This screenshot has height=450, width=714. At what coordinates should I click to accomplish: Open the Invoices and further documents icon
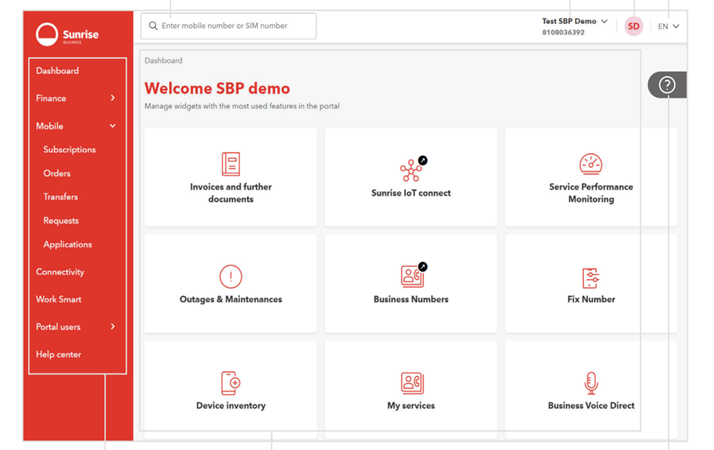coord(231,164)
